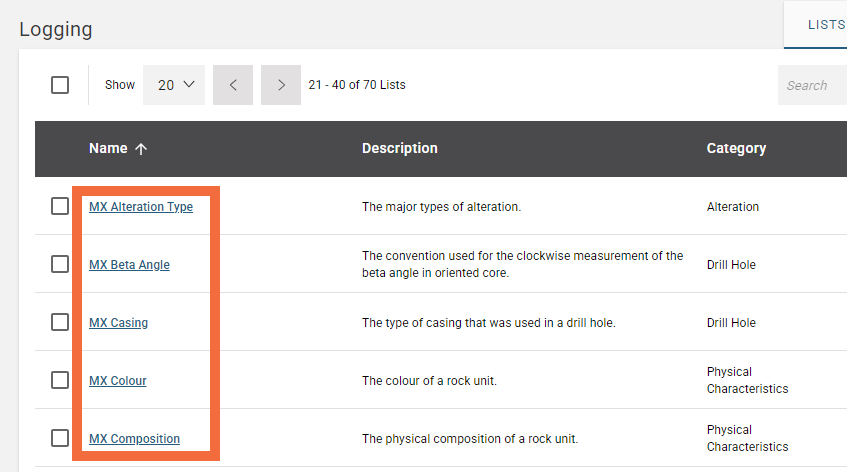Check the box for MX Beta Angle
This screenshot has height=472, width=847.
pos(60,264)
